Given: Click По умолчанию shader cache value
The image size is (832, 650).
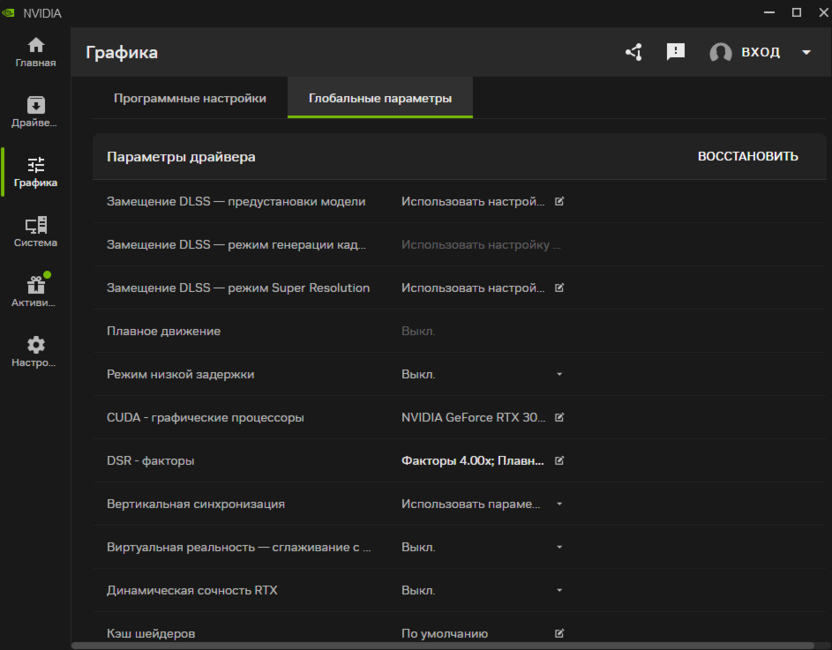Looking at the screenshot, I should (x=444, y=634).
